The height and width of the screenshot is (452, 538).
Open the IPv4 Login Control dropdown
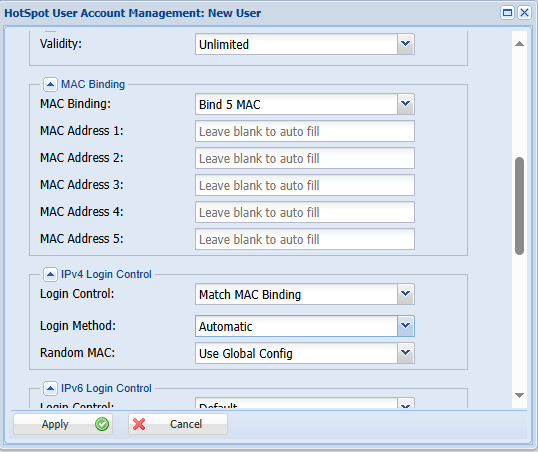(406, 294)
